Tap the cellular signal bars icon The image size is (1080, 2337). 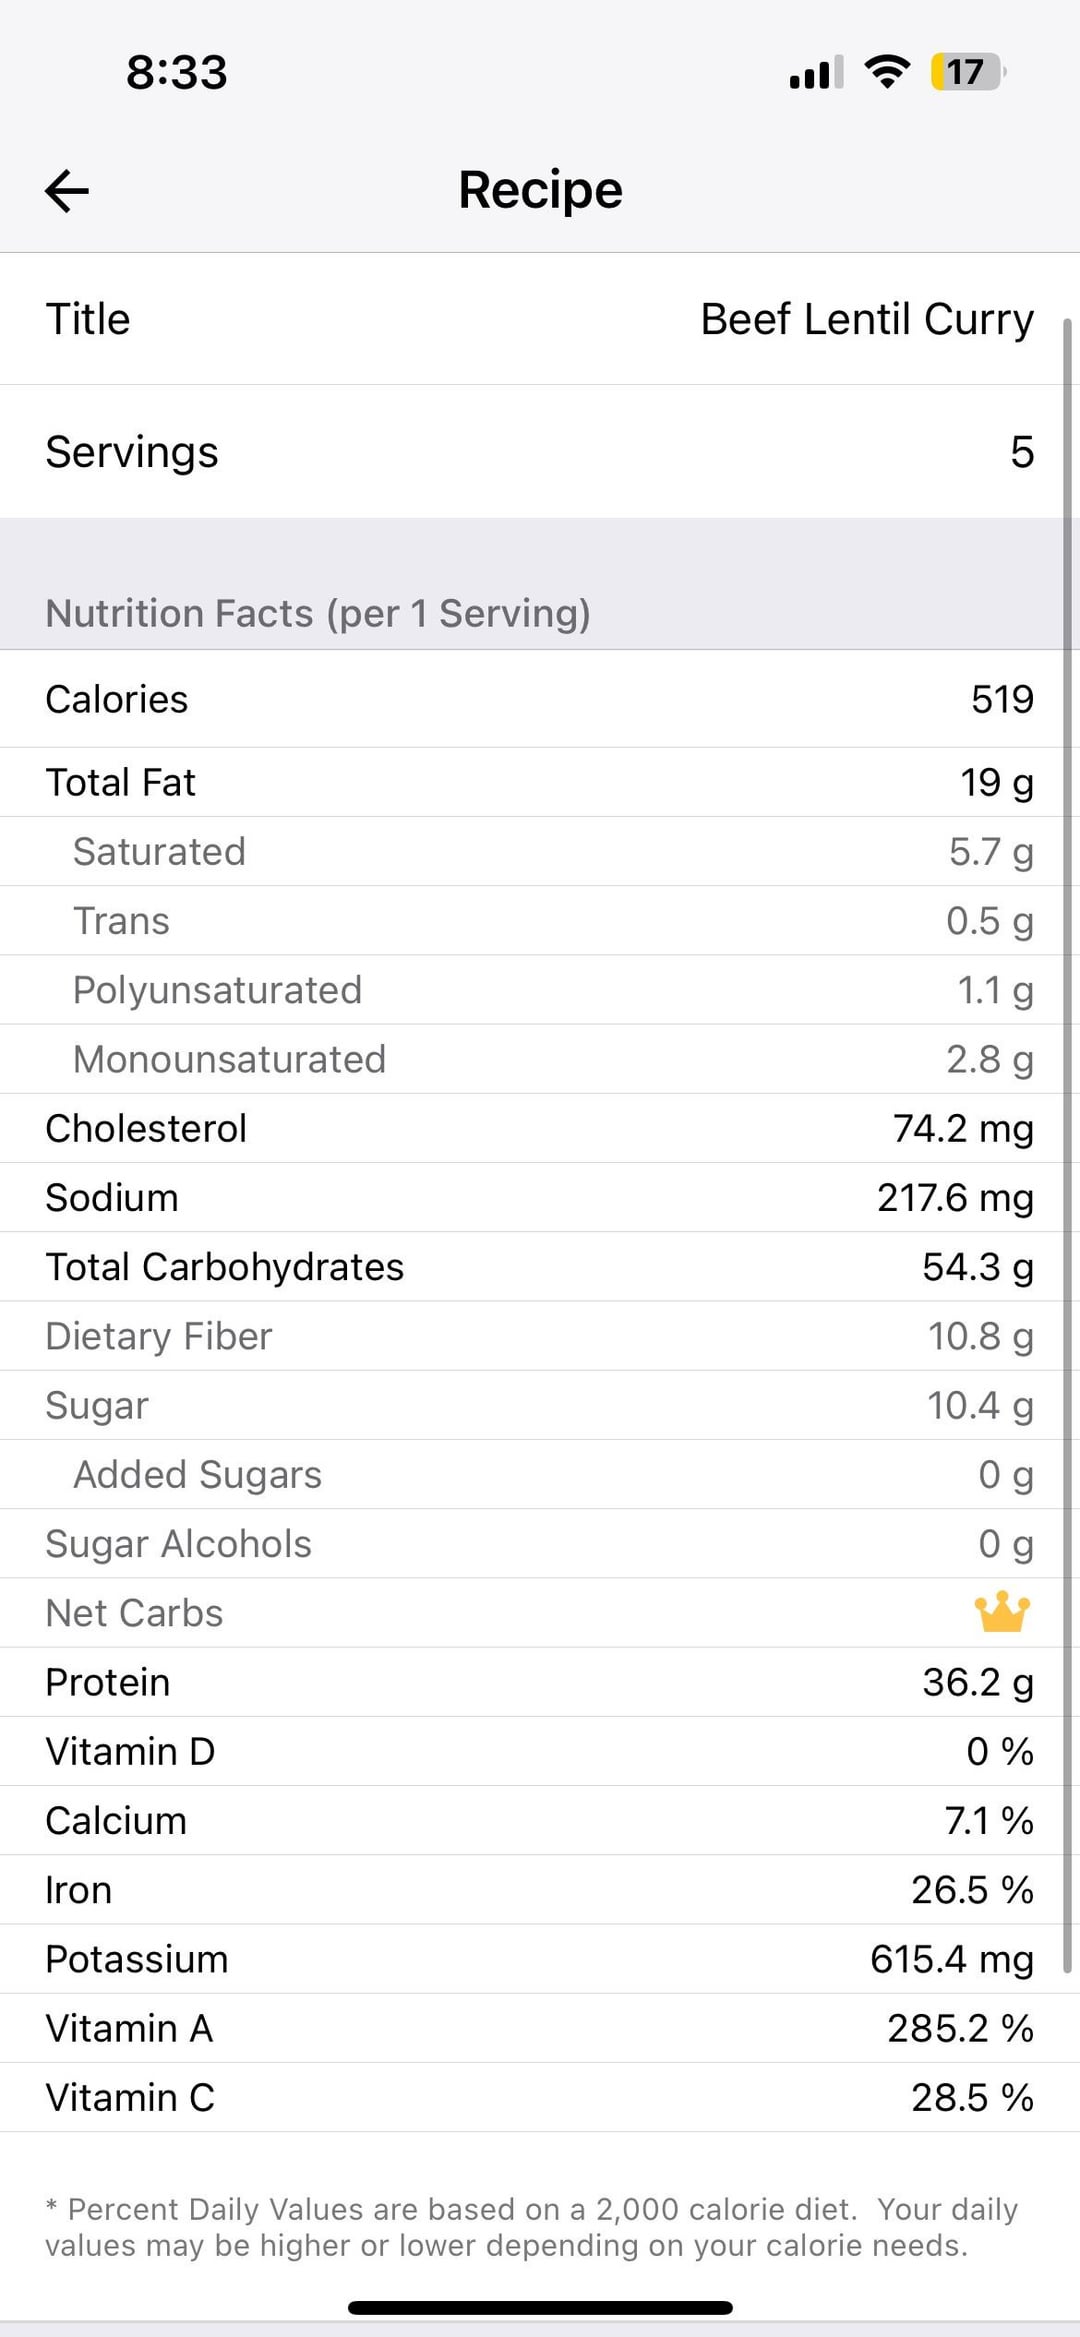815,73
